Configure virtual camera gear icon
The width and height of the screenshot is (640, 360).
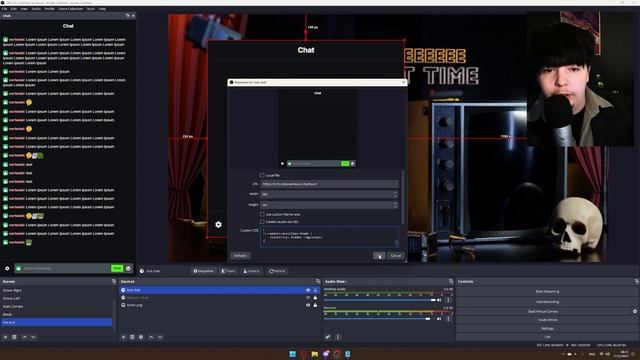tap(635, 311)
